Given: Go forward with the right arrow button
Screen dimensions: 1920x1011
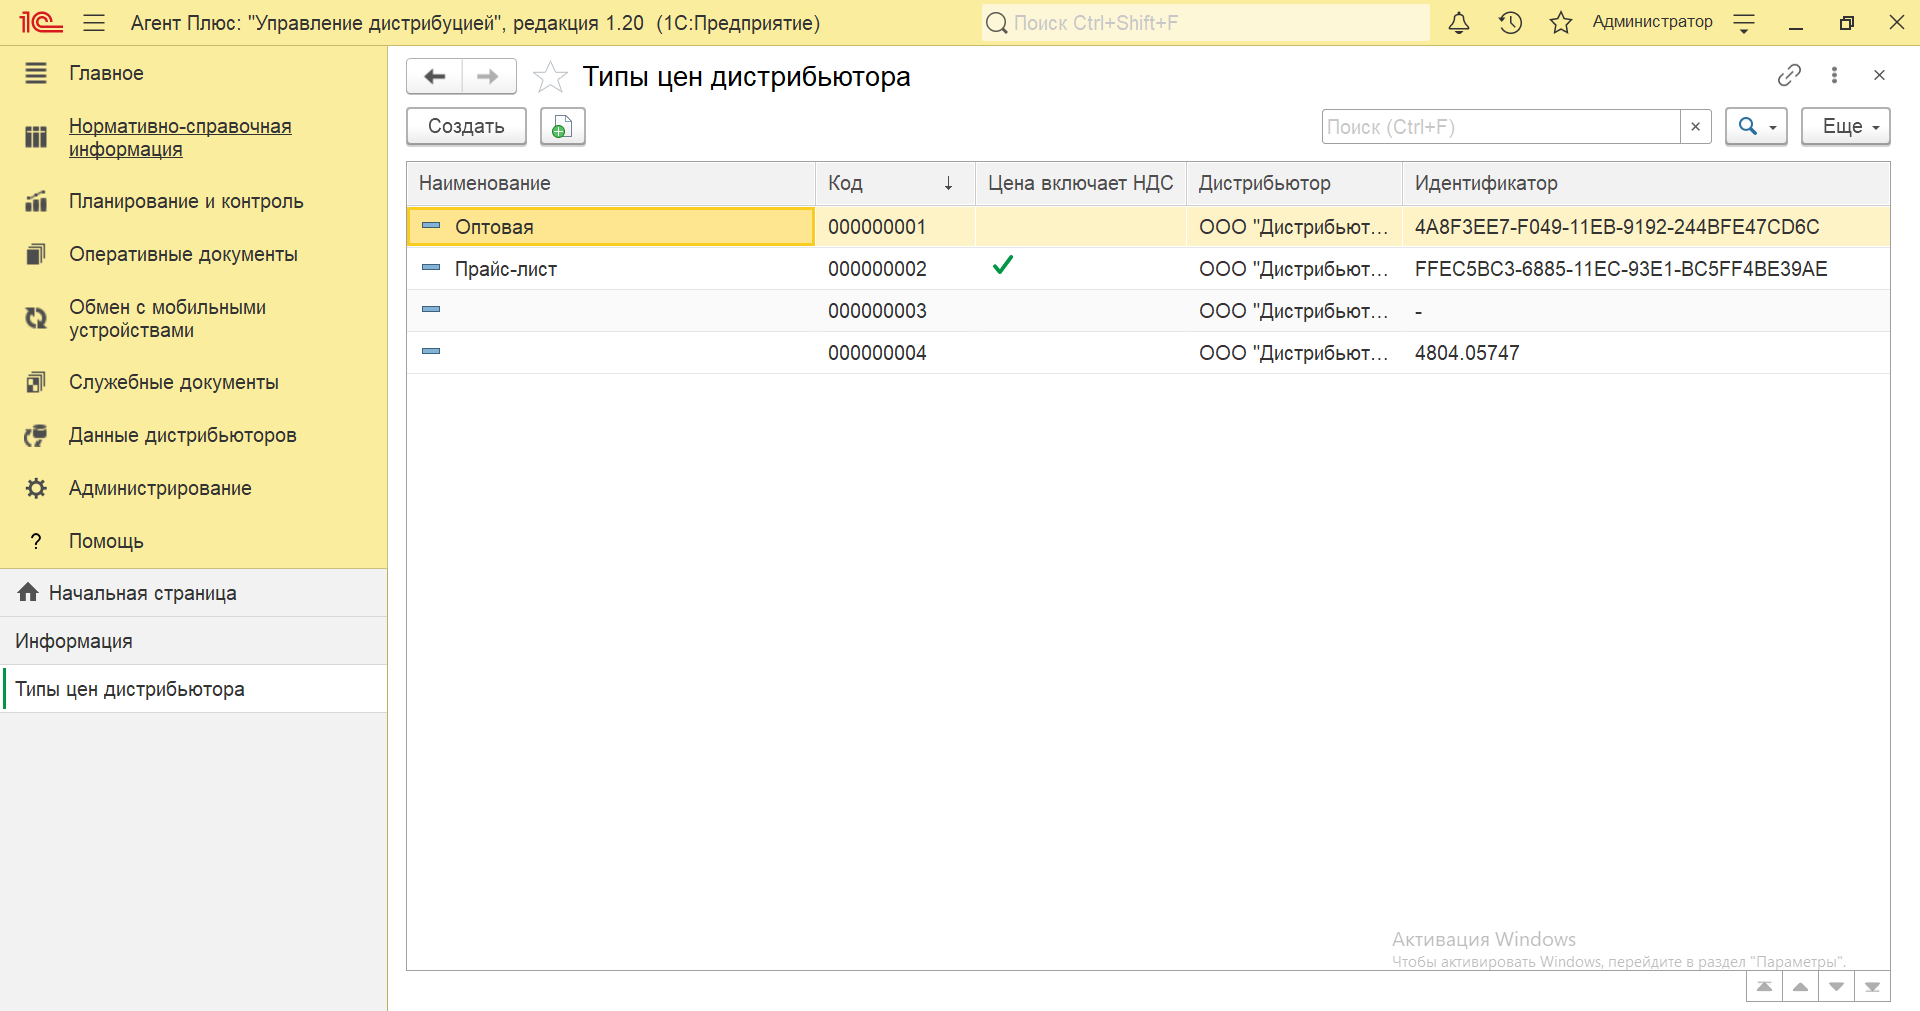Looking at the screenshot, I should pos(488,76).
